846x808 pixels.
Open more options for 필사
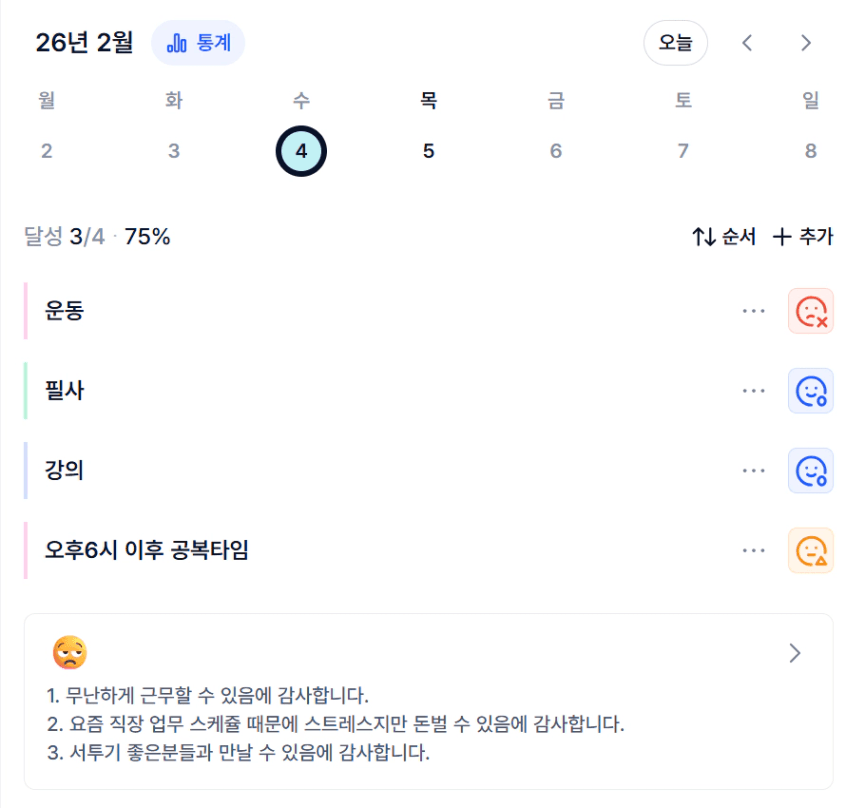coord(753,391)
